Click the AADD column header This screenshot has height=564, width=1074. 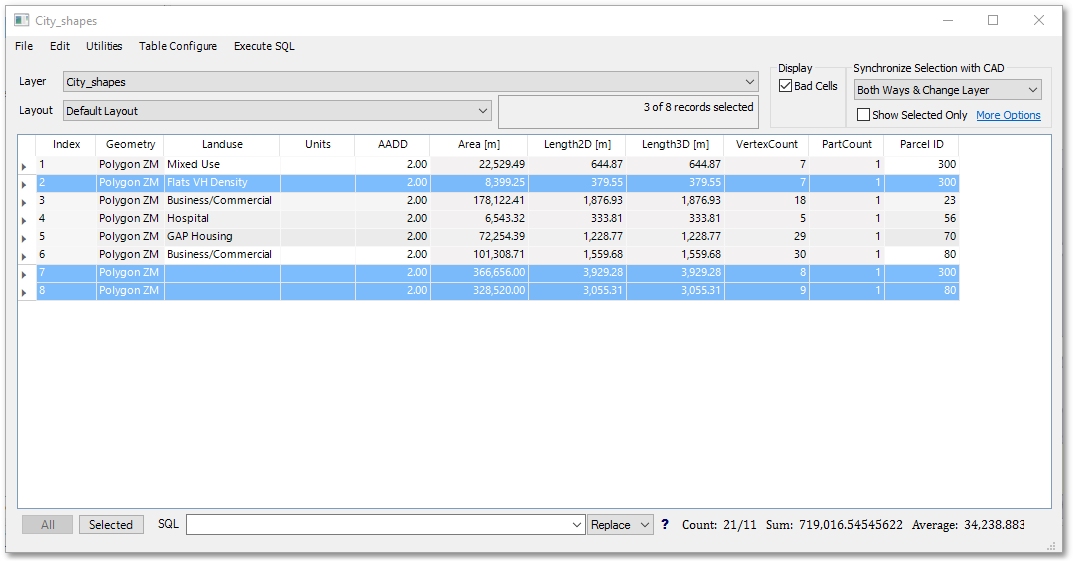392,145
